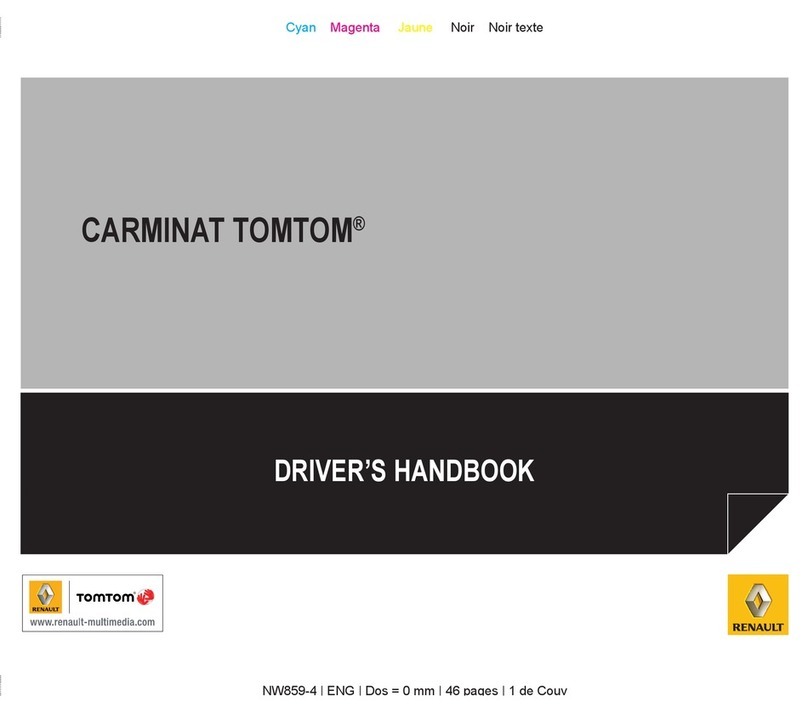
Task: Select the 'Cyan' color label
Action: click(301, 27)
